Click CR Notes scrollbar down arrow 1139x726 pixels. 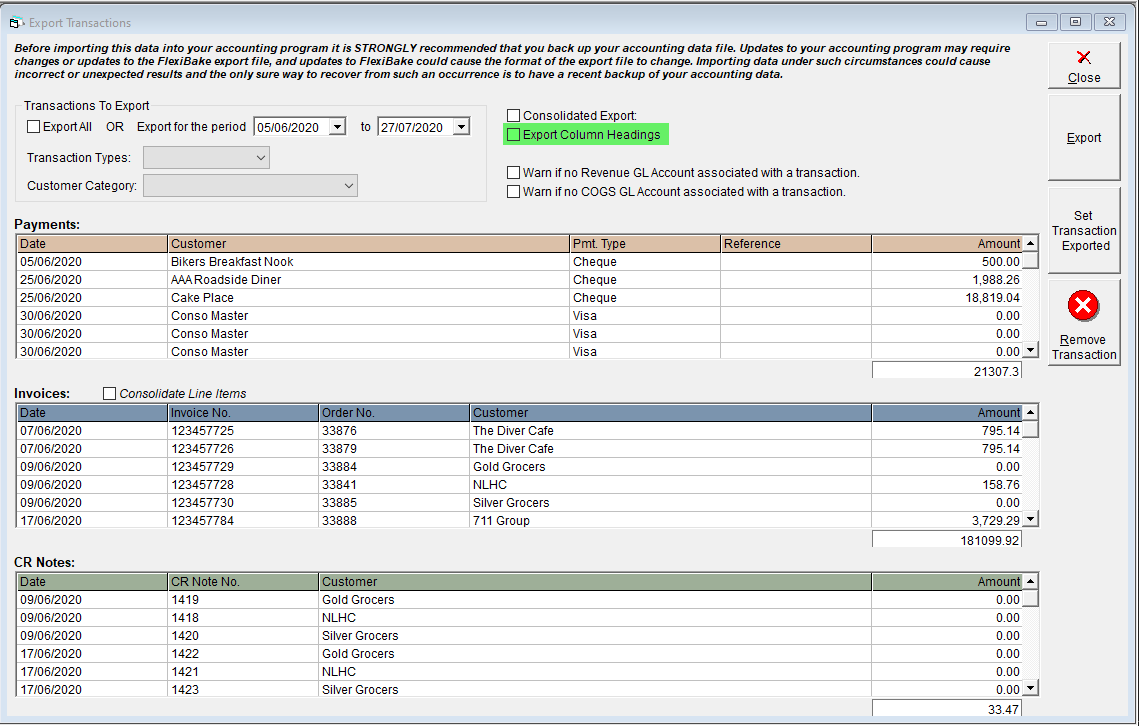[1030, 688]
